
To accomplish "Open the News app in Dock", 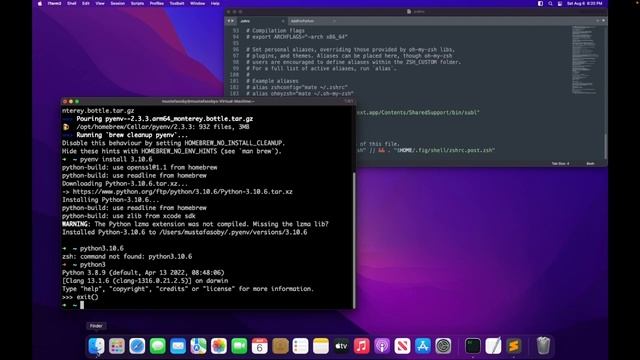I will 402,346.
